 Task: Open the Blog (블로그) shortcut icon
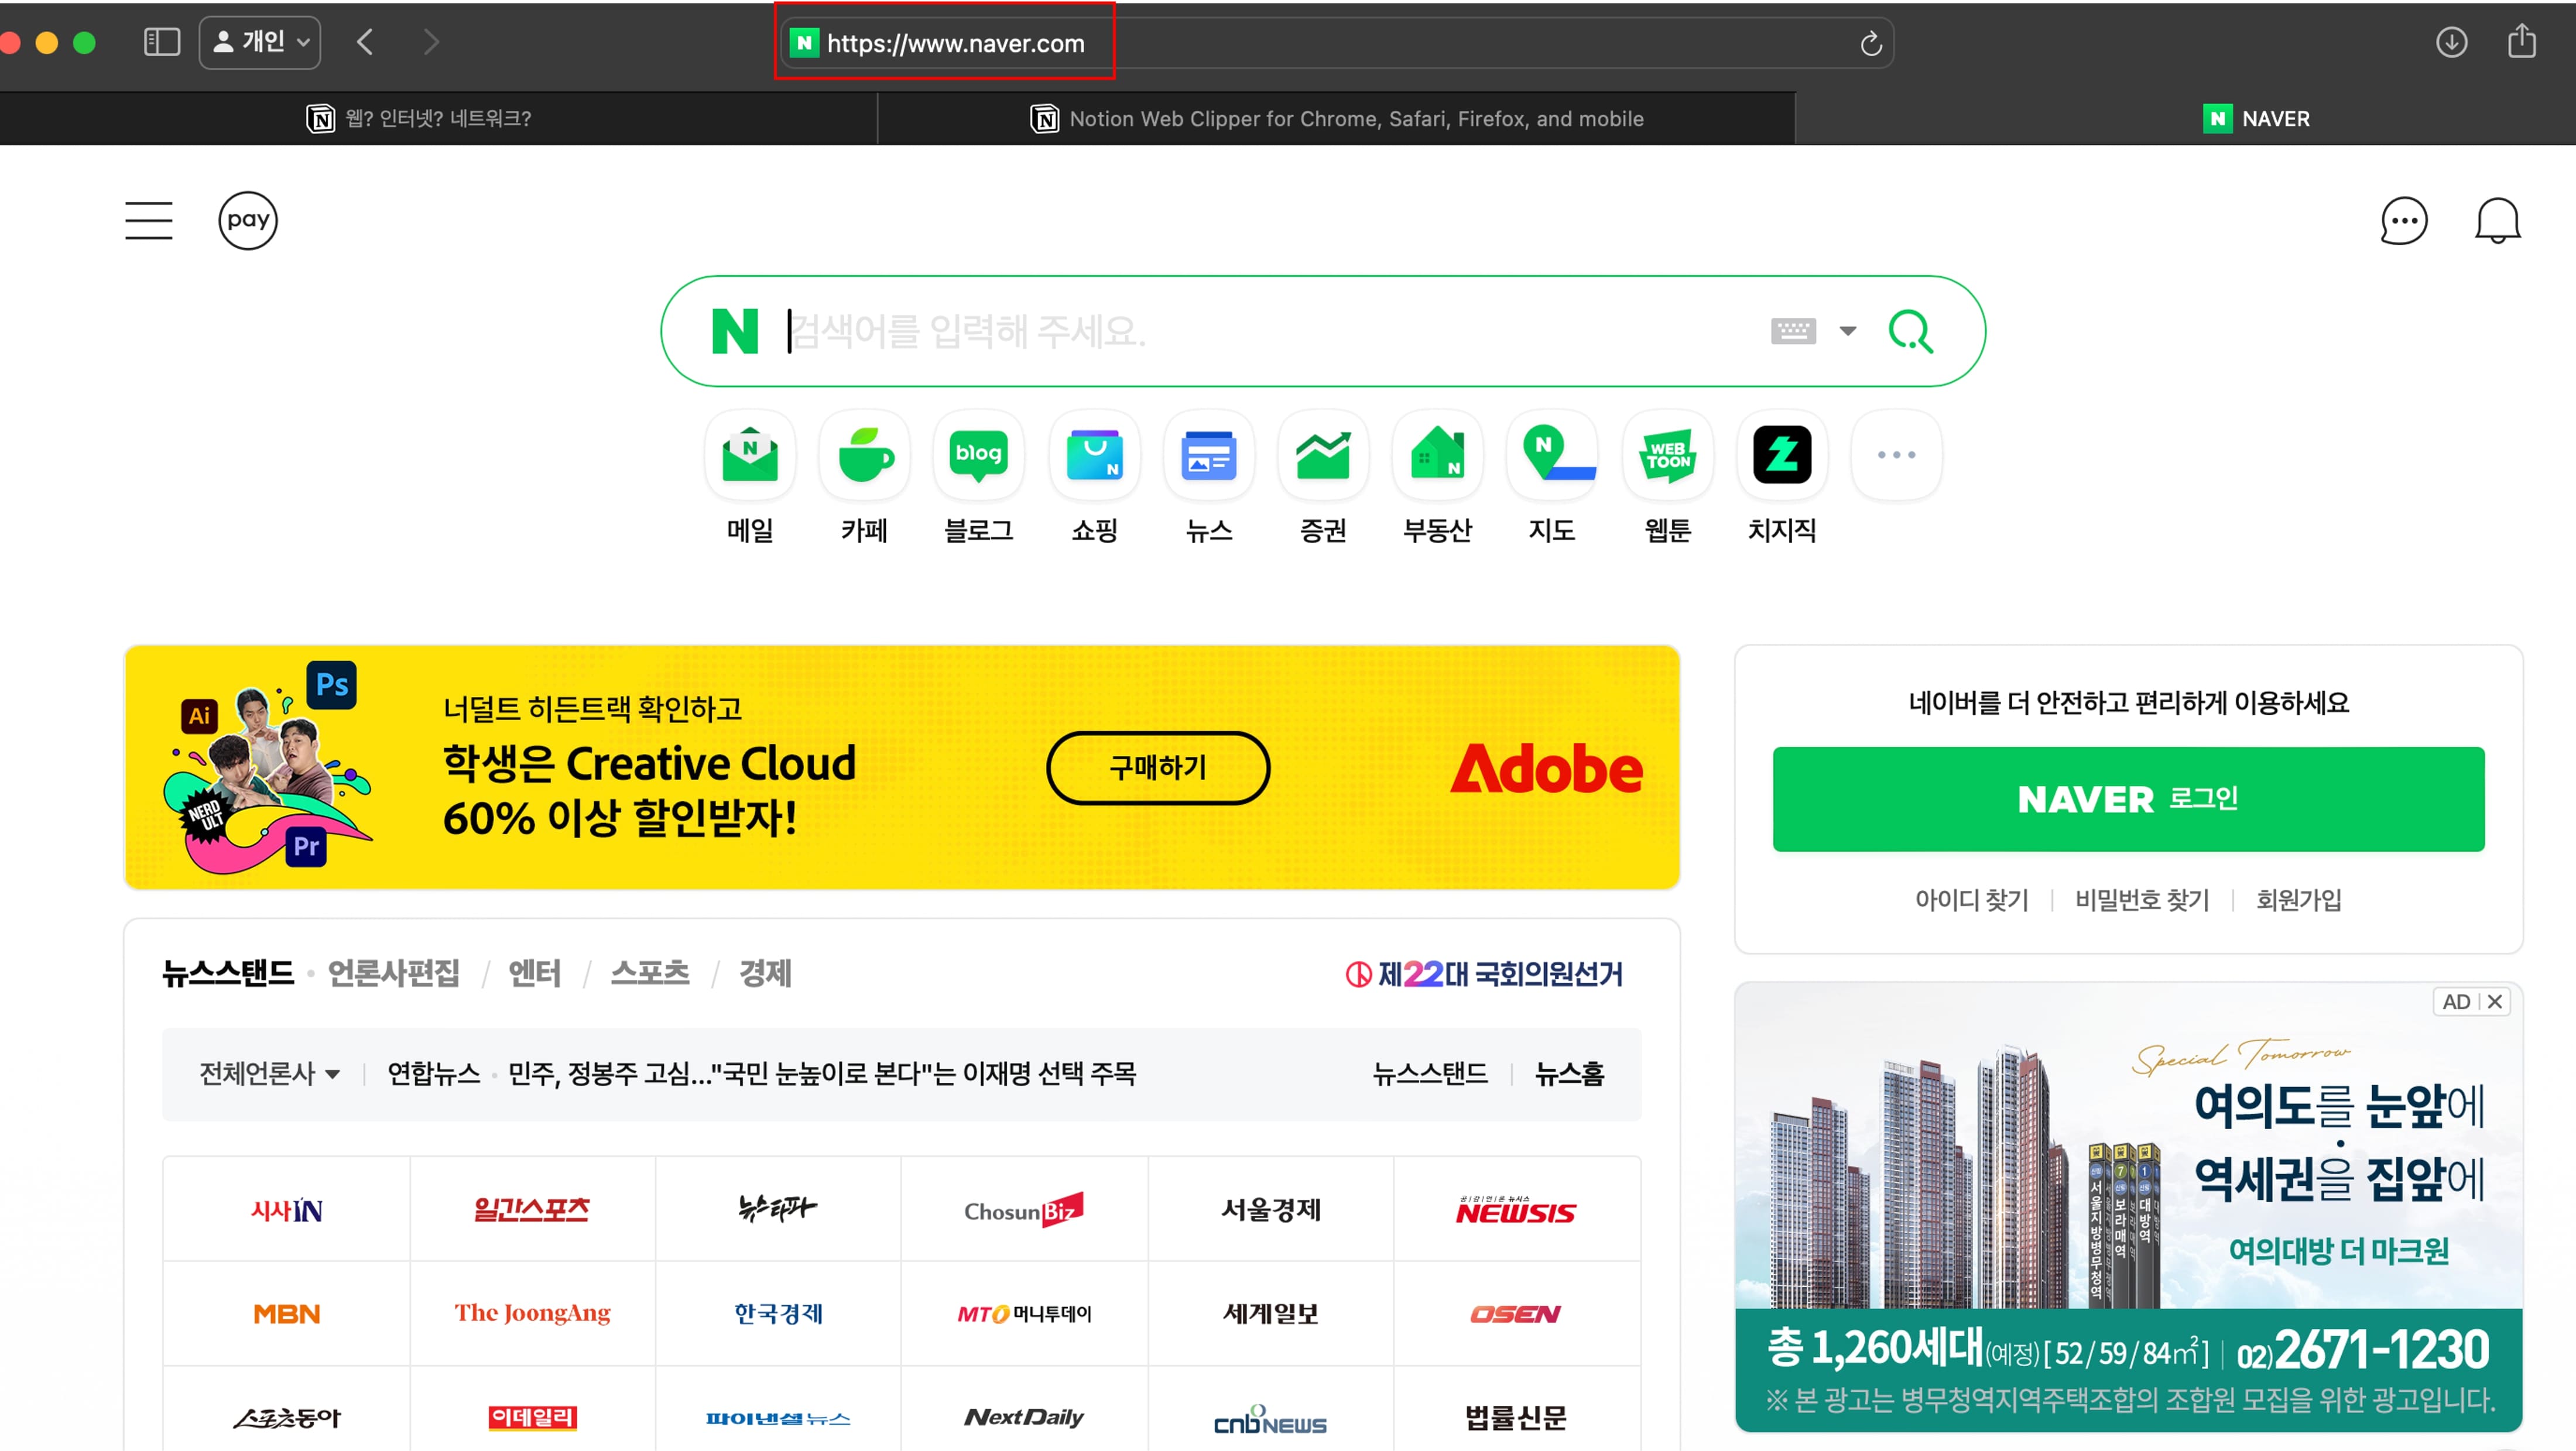(979, 455)
